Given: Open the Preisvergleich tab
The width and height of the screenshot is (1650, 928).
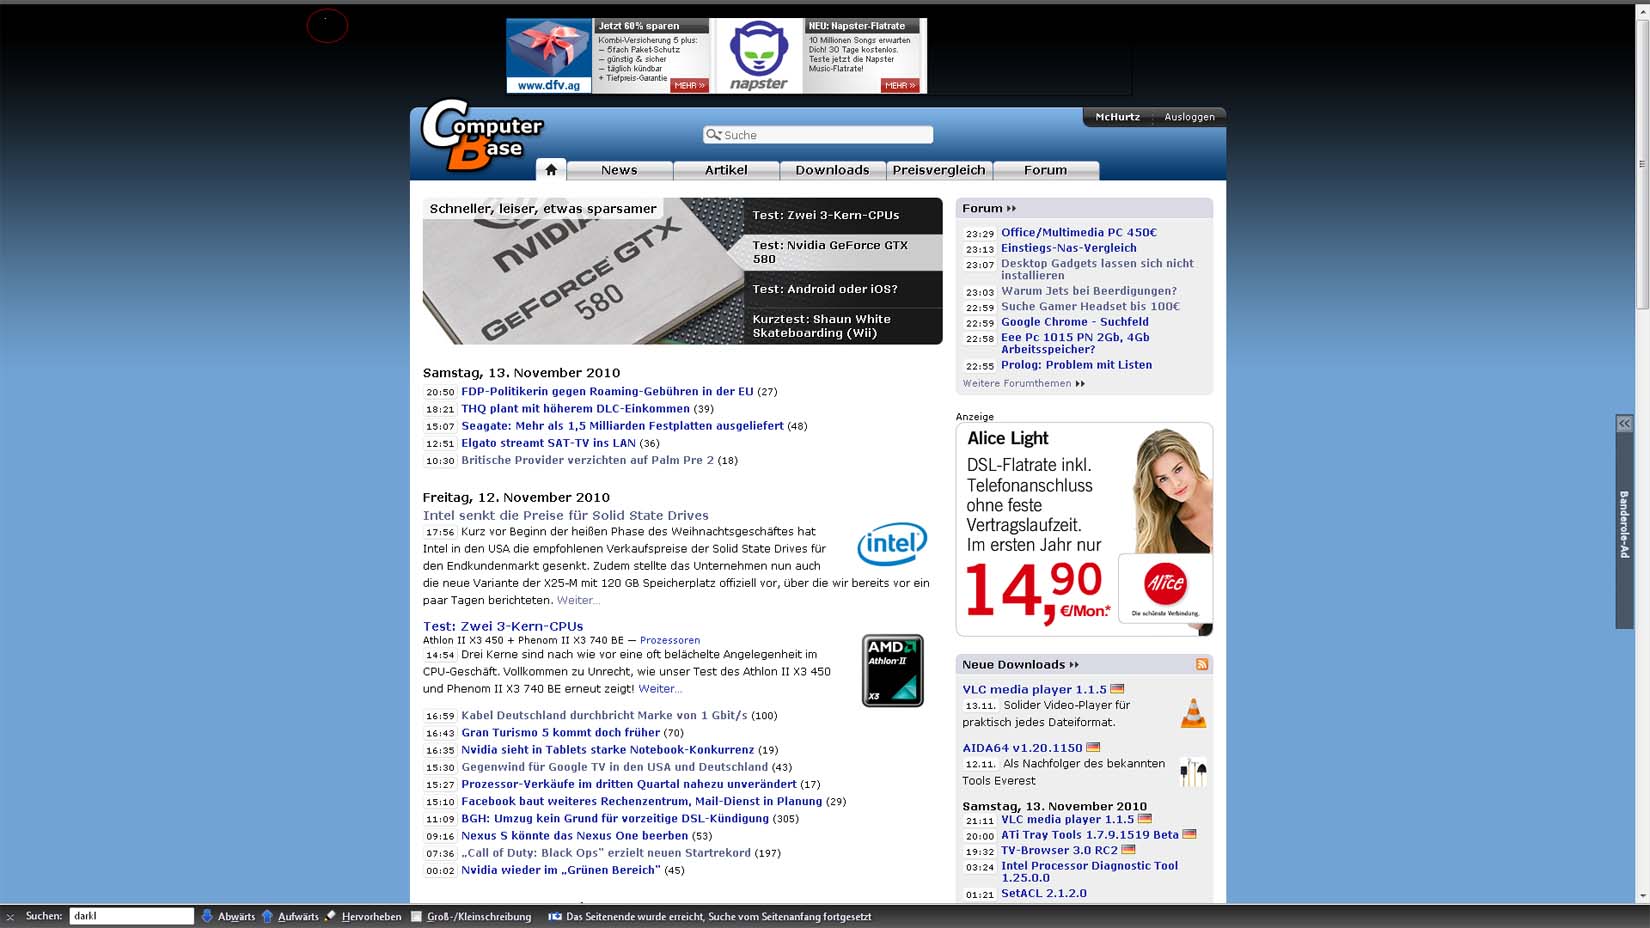Looking at the screenshot, I should click(939, 170).
